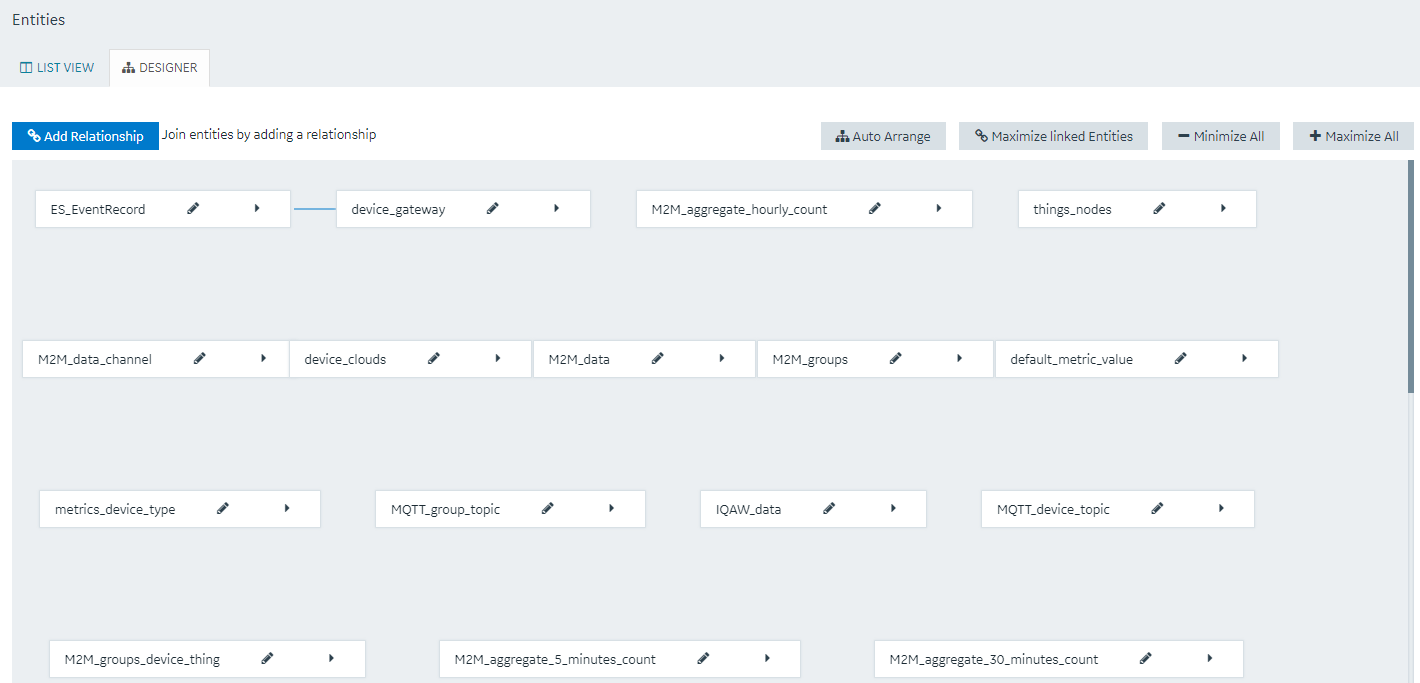Edit MQTT_device_topic using pencil icon
1420x683 pixels.
point(1157,508)
